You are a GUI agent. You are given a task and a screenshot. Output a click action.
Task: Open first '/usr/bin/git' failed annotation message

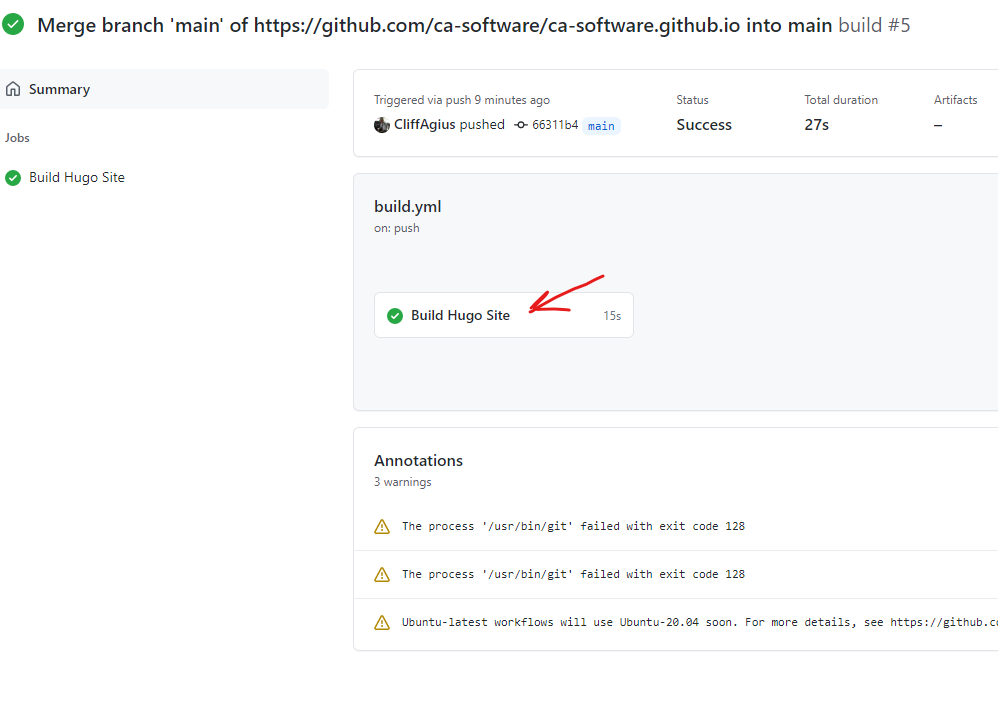pos(573,527)
